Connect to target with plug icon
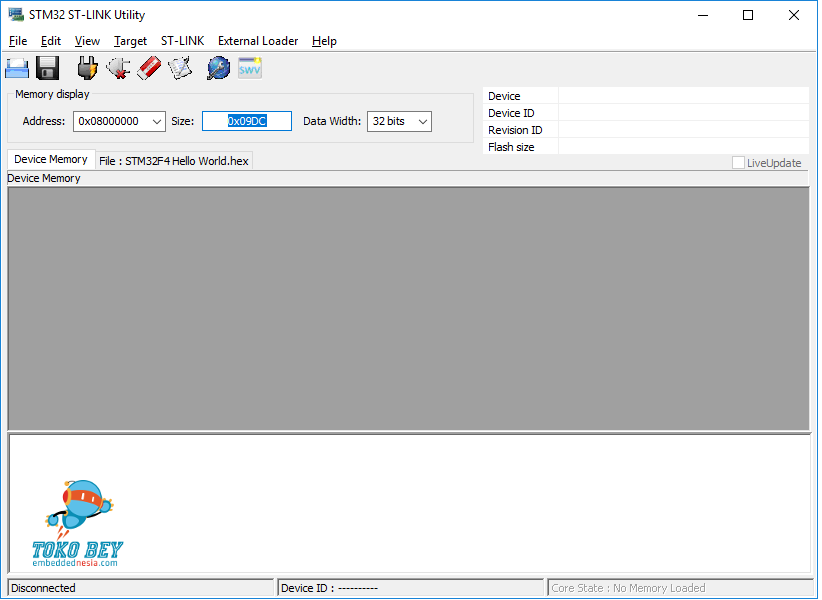Image resolution: width=822 pixels, height=600 pixels. 87,68
